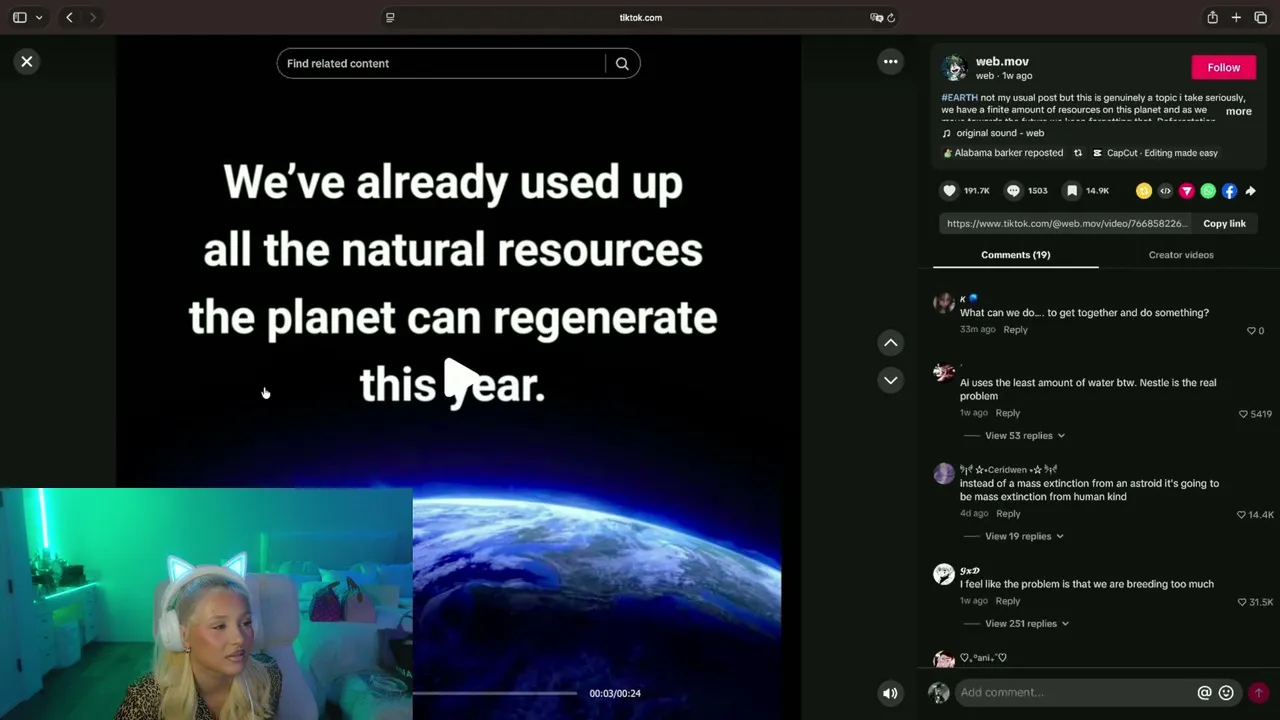Copy the video link
The width and height of the screenshot is (1280, 720).
1224,224
